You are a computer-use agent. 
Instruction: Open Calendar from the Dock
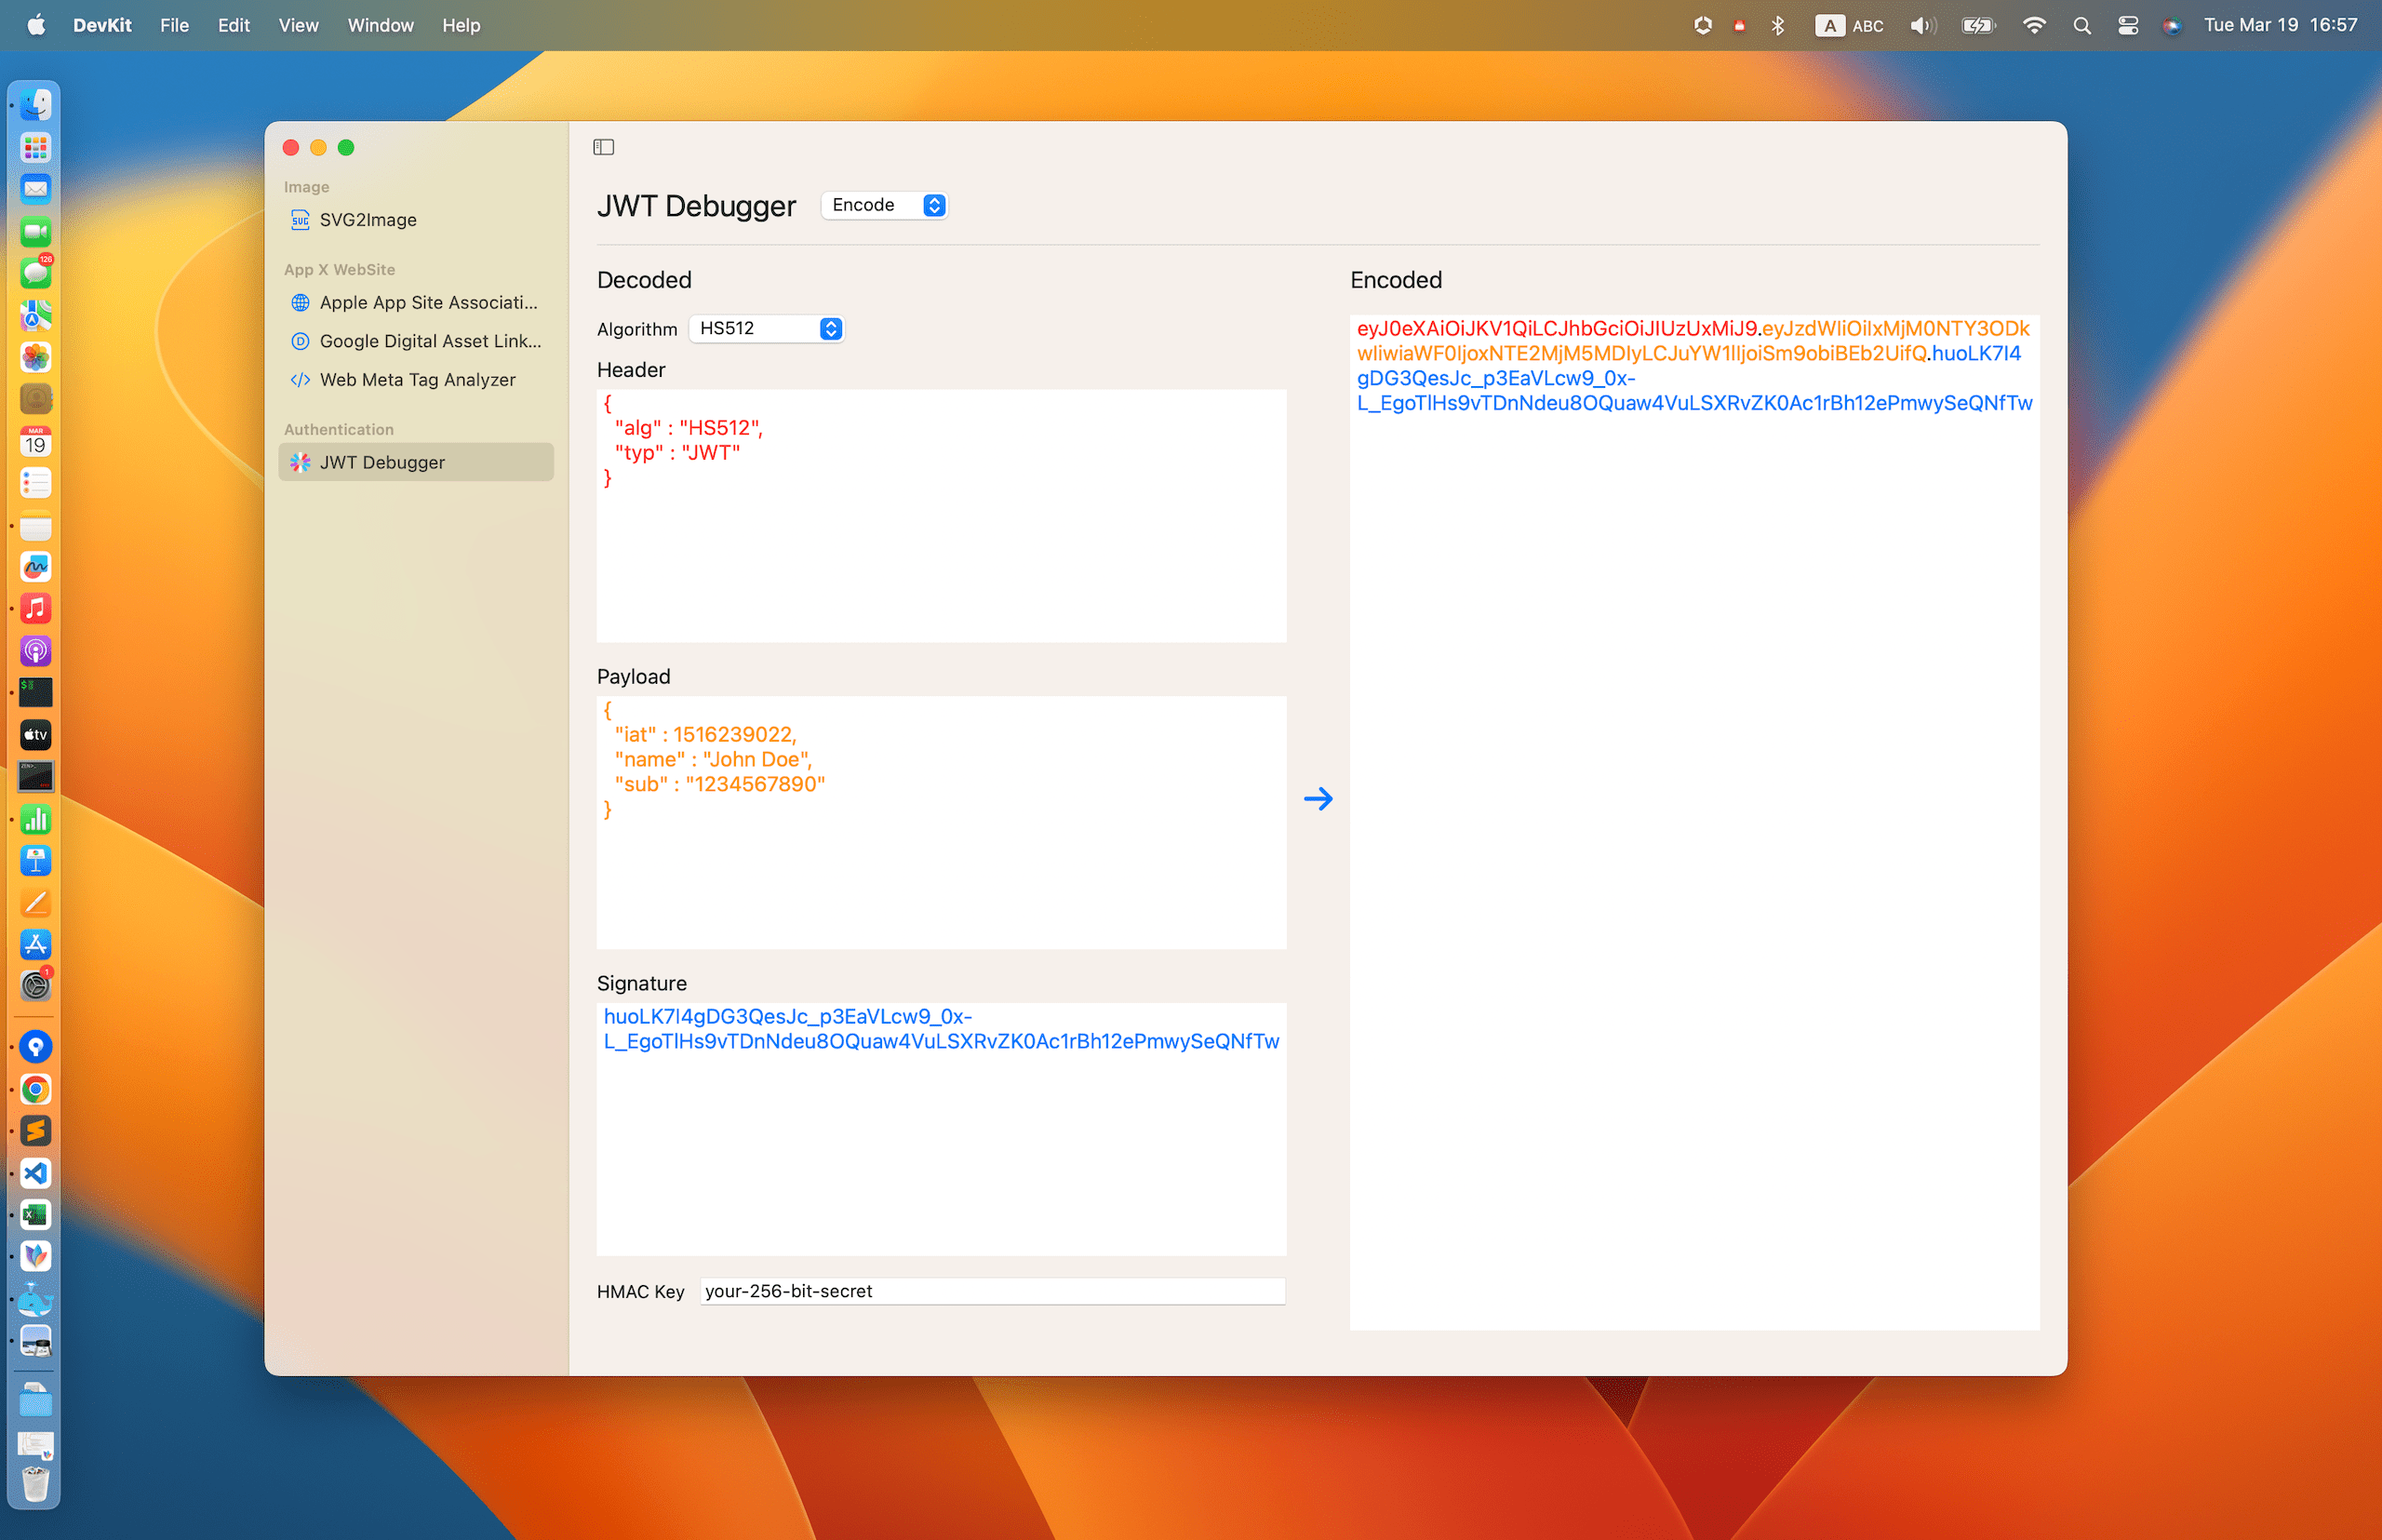coord(36,441)
